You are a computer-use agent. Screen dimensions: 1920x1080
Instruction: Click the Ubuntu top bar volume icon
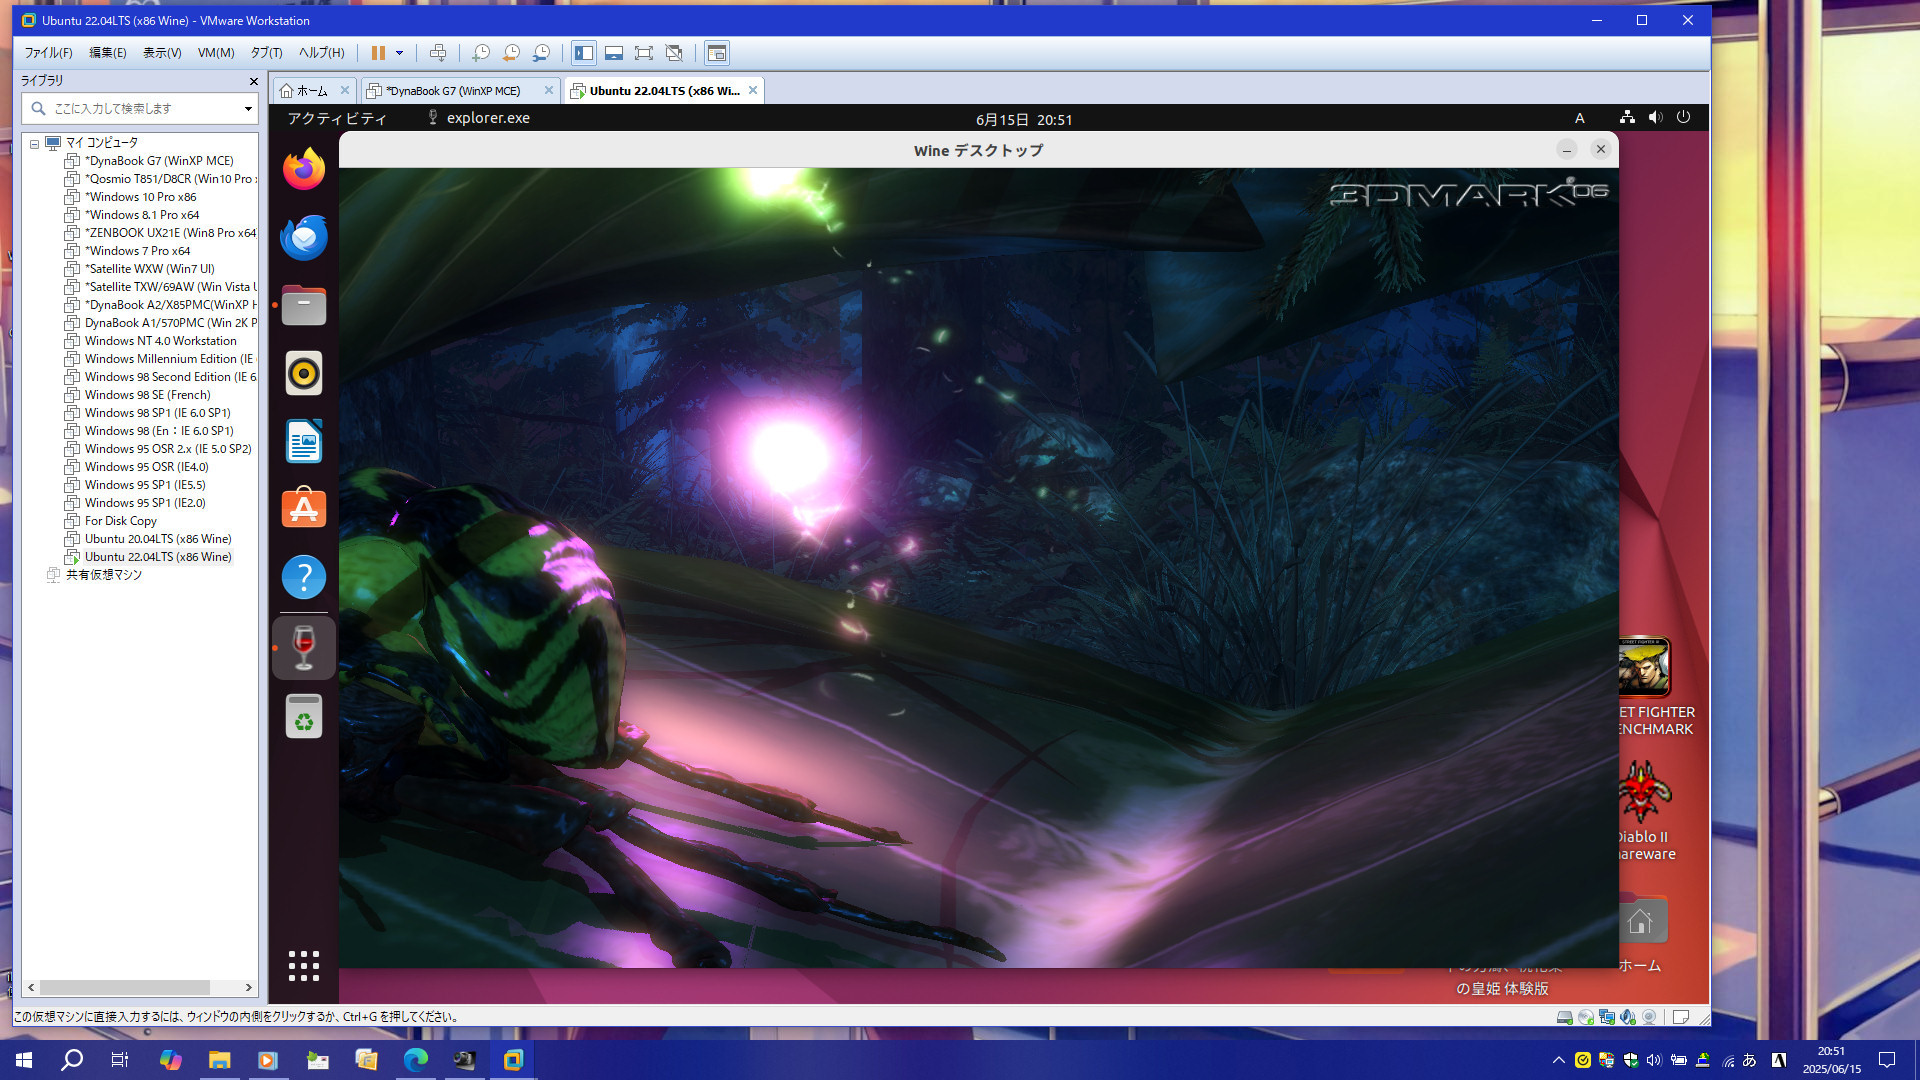(x=1656, y=117)
